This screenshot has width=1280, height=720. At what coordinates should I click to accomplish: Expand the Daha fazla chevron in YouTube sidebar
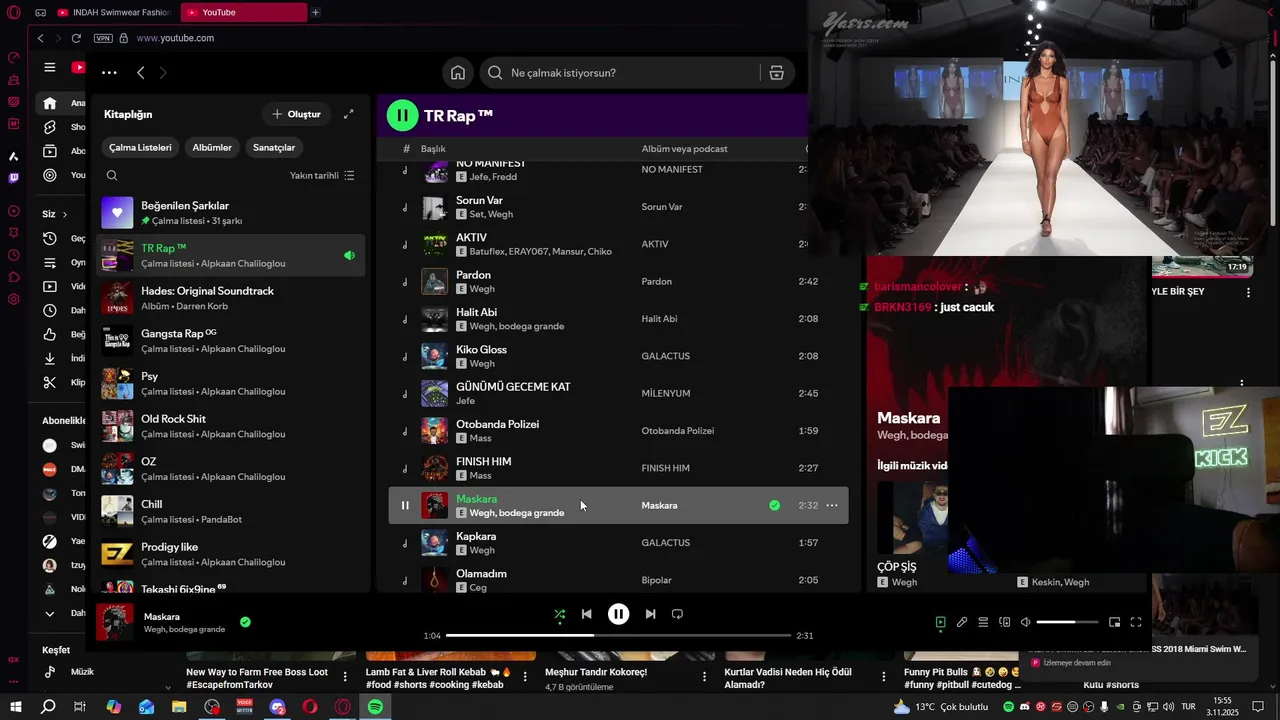(x=49, y=613)
